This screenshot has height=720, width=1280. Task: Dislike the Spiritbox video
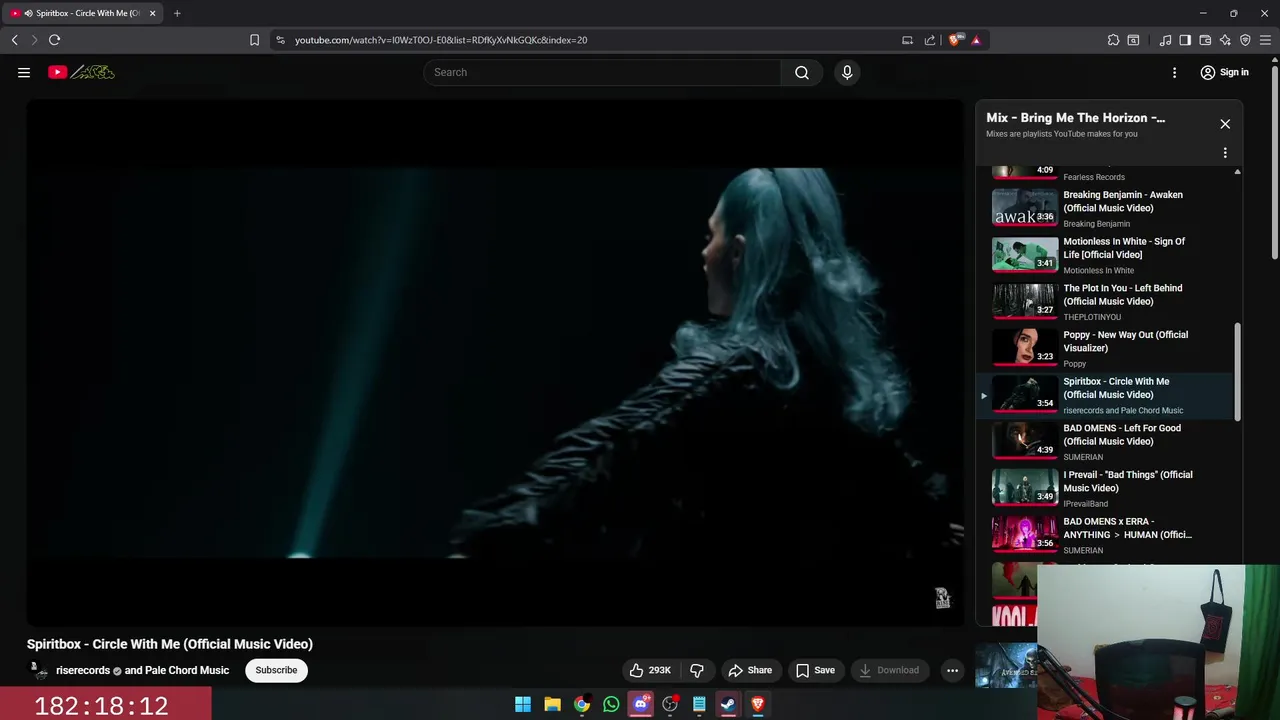coord(697,670)
